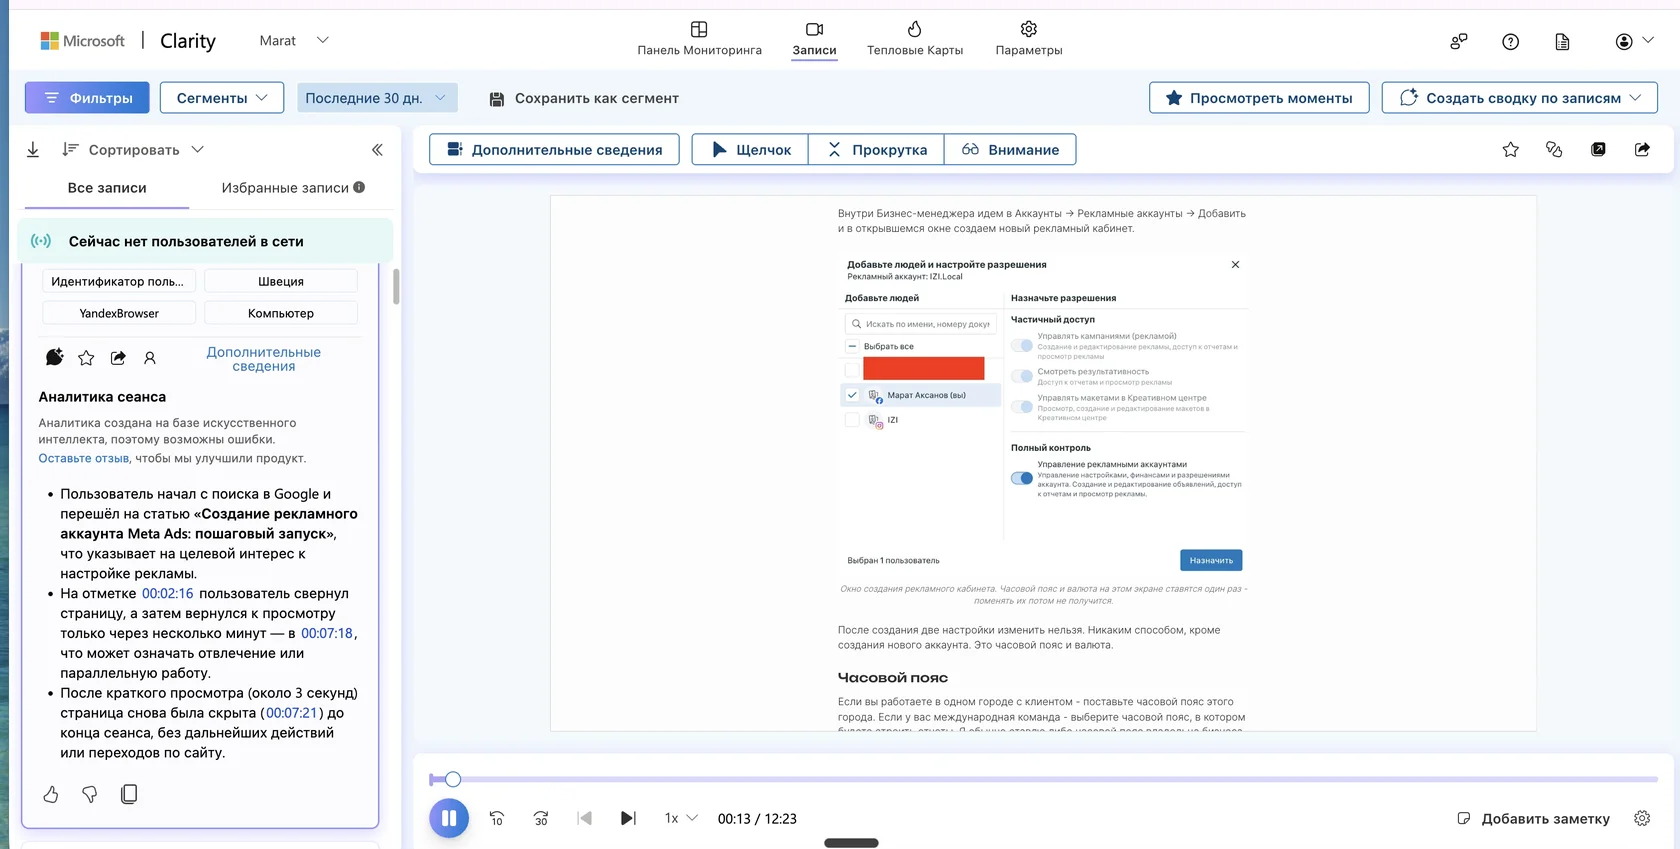Open the 1x playback speed dropdown
This screenshot has height=849, width=1680.
[681, 818]
